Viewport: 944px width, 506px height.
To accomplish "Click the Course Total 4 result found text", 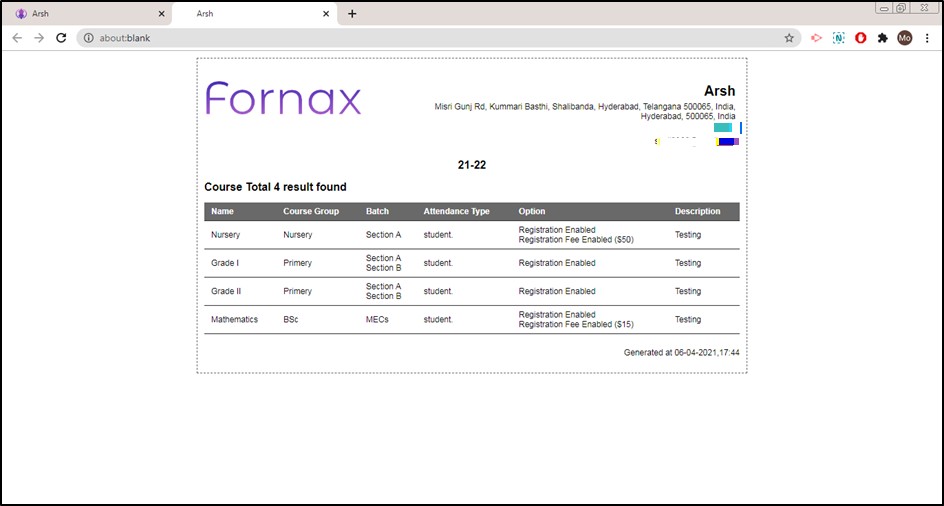I will [276, 187].
